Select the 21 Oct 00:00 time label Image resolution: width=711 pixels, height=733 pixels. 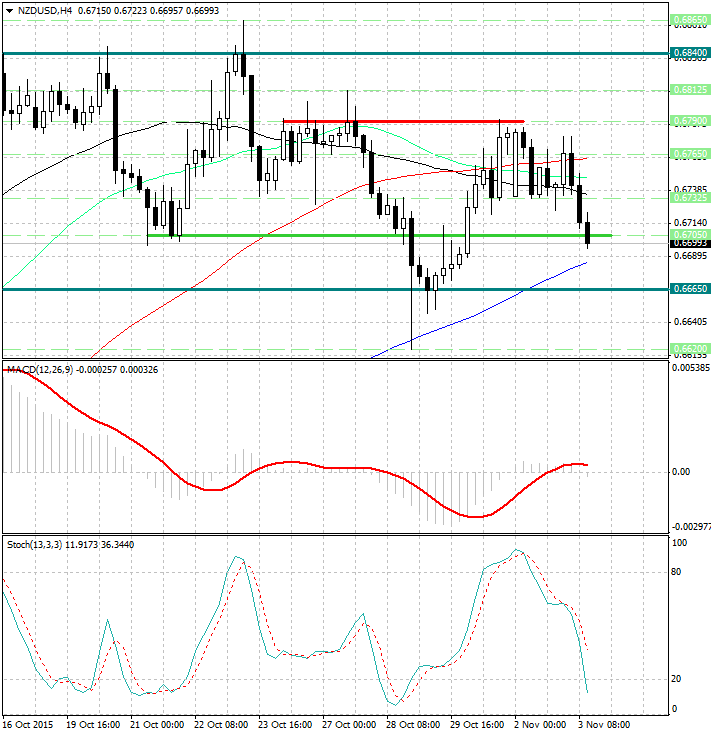click(x=157, y=725)
